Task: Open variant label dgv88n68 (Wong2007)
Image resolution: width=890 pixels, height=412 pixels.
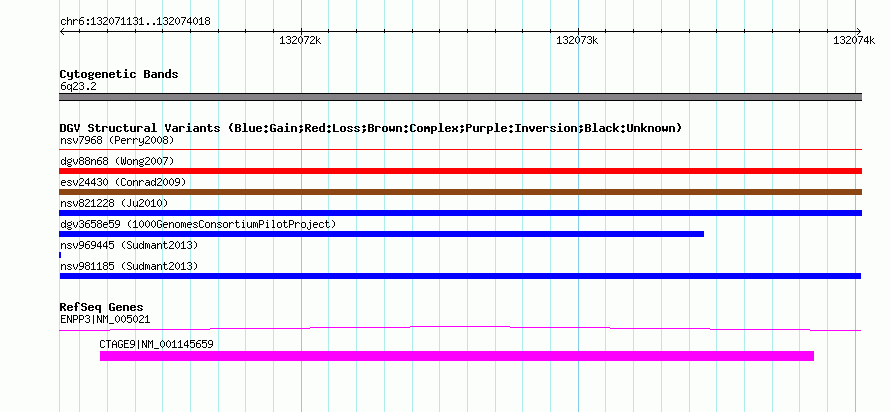Action: point(117,161)
